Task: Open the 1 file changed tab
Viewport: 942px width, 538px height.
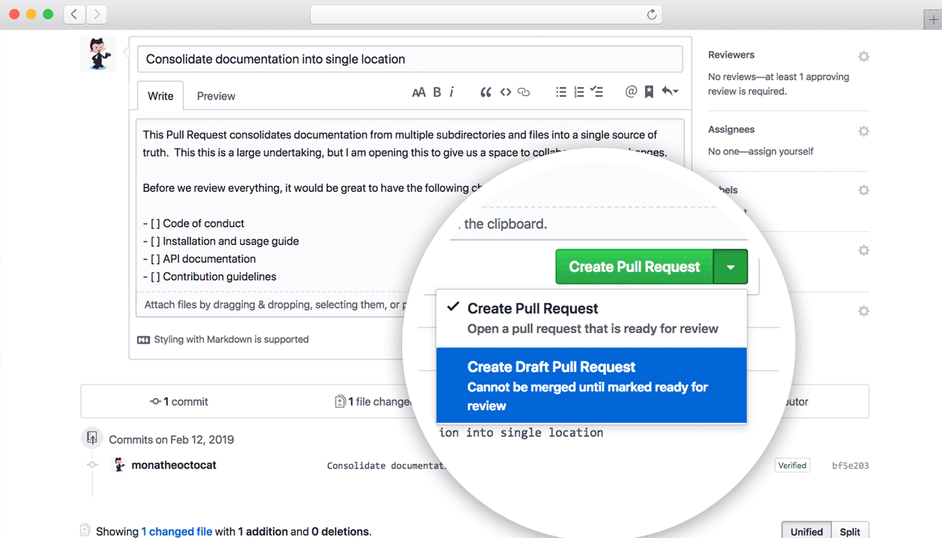Action: 372,401
